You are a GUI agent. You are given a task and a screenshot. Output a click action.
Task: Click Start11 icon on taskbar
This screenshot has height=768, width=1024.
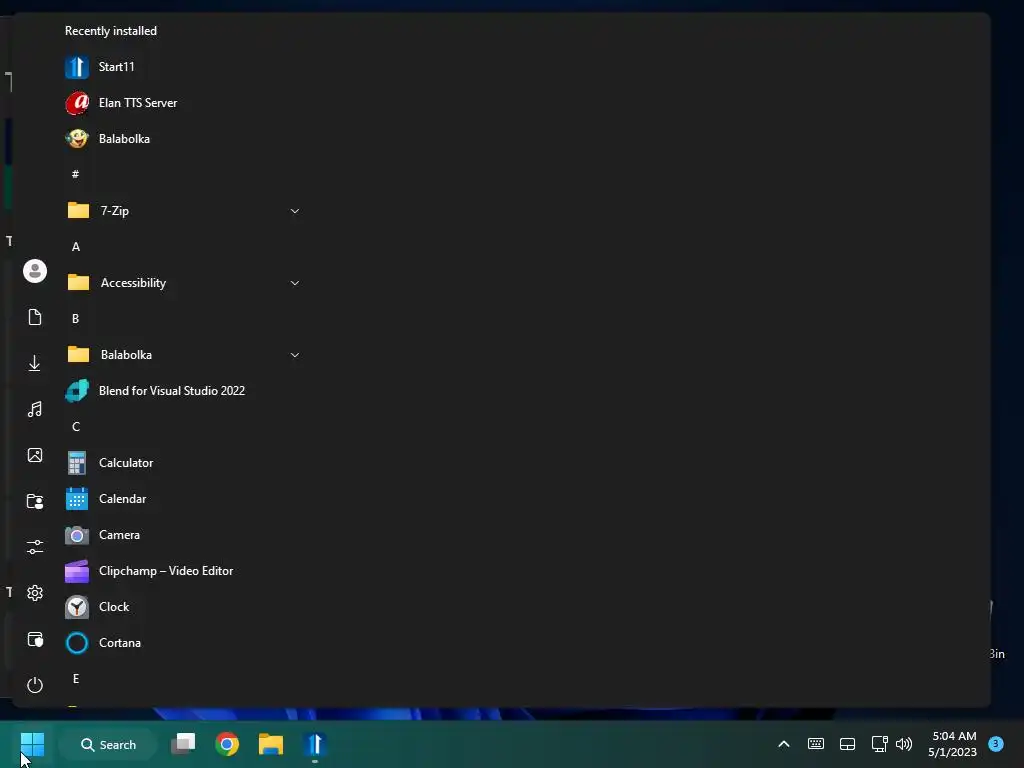[x=315, y=744]
